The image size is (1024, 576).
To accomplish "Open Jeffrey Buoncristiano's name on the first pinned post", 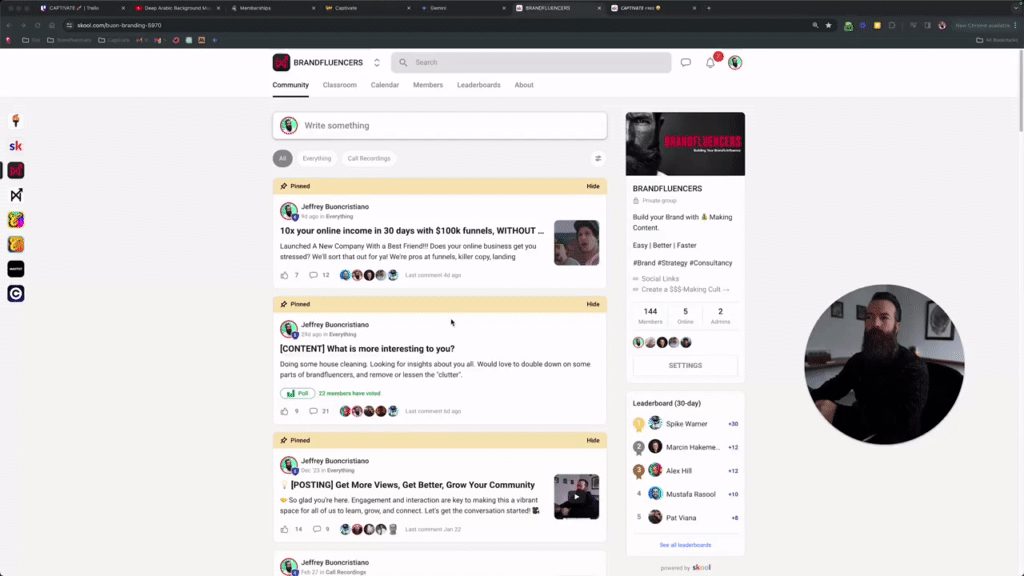I will pyautogui.click(x=335, y=206).
